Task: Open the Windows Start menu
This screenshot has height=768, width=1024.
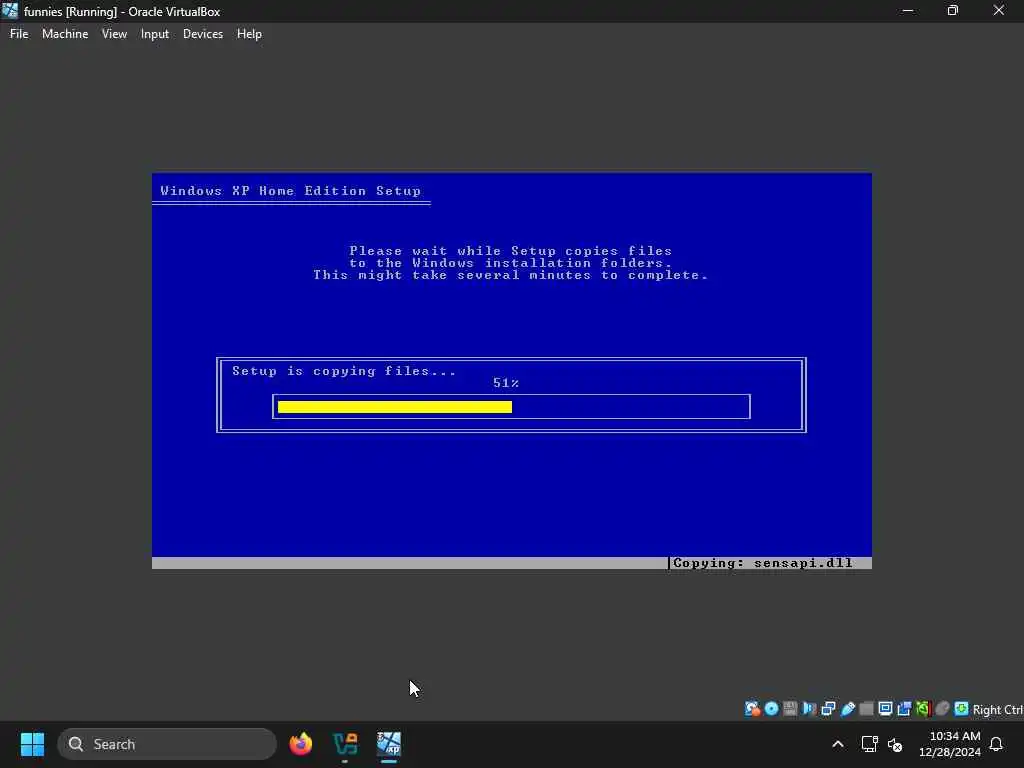Action: [x=32, y=744]
